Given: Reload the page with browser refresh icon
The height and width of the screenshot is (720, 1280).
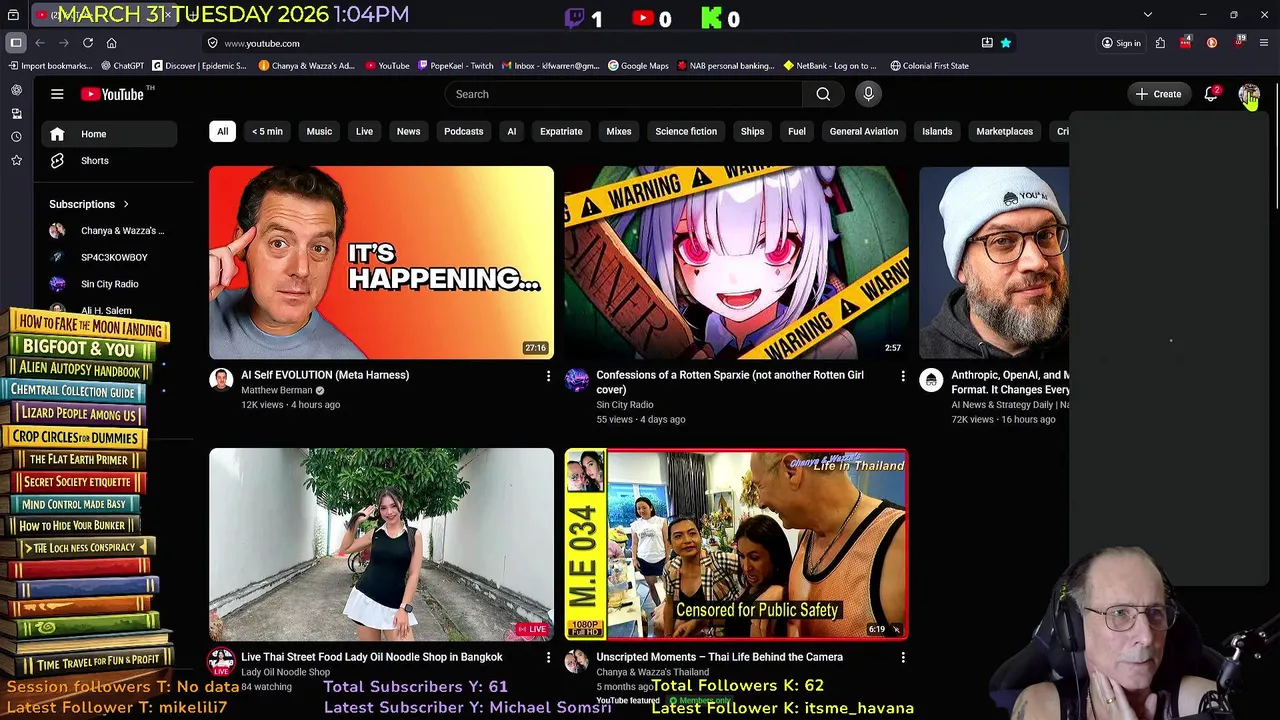Looking at the screenshot, I should pyautogui.click(x=88, y=43).
